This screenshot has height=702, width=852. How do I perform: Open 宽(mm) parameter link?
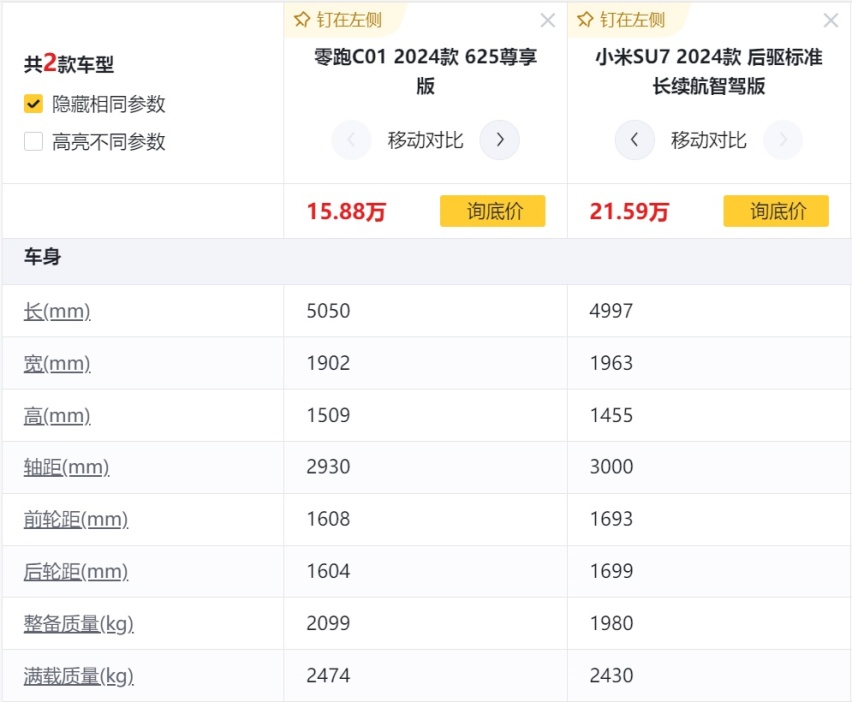[57, 363]
